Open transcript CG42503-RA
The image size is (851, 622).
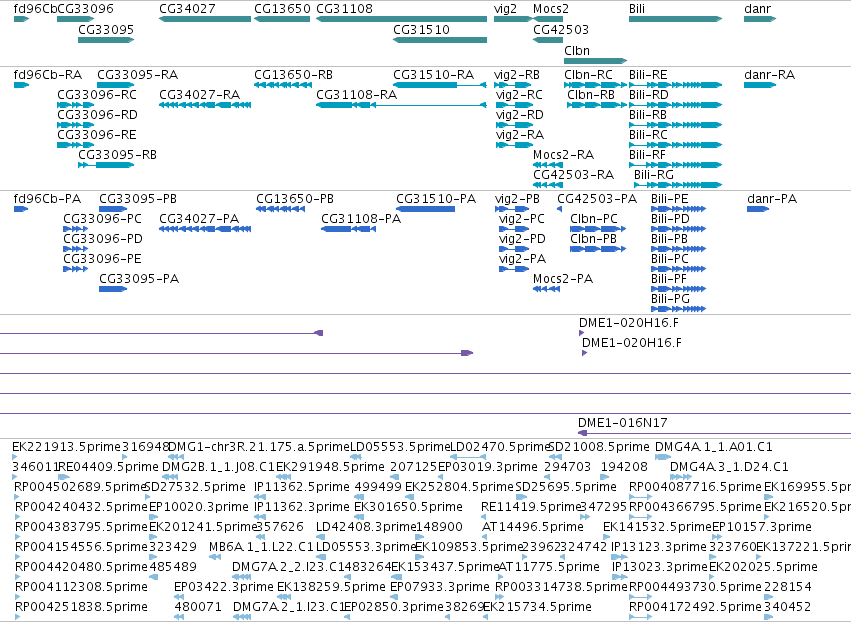pos(548,185)
